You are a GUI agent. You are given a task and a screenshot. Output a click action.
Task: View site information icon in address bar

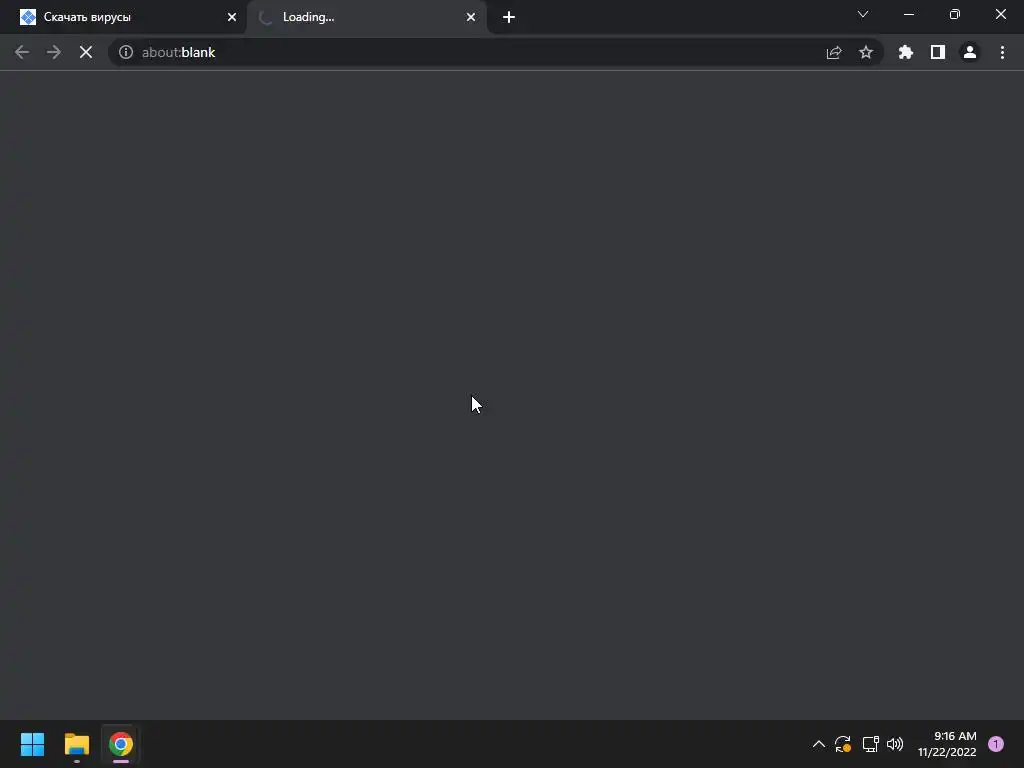click(126, 52)
